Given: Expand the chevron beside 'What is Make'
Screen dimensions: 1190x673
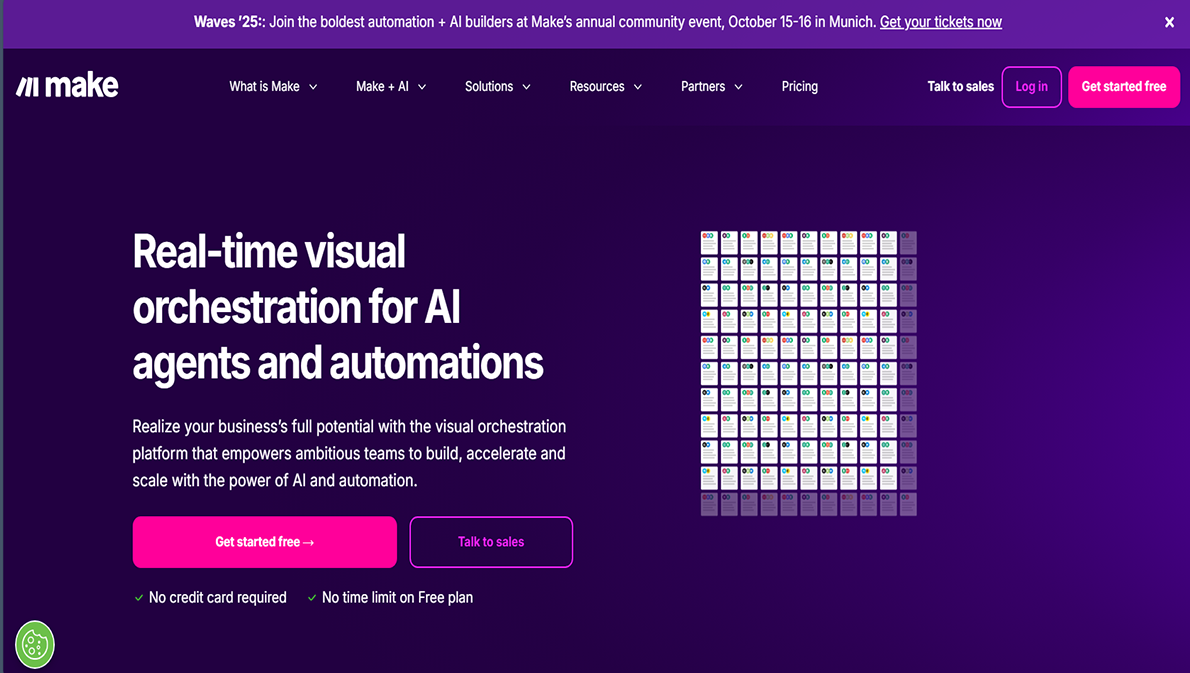Looking at the screenshot, I should (x=313, y=87).
